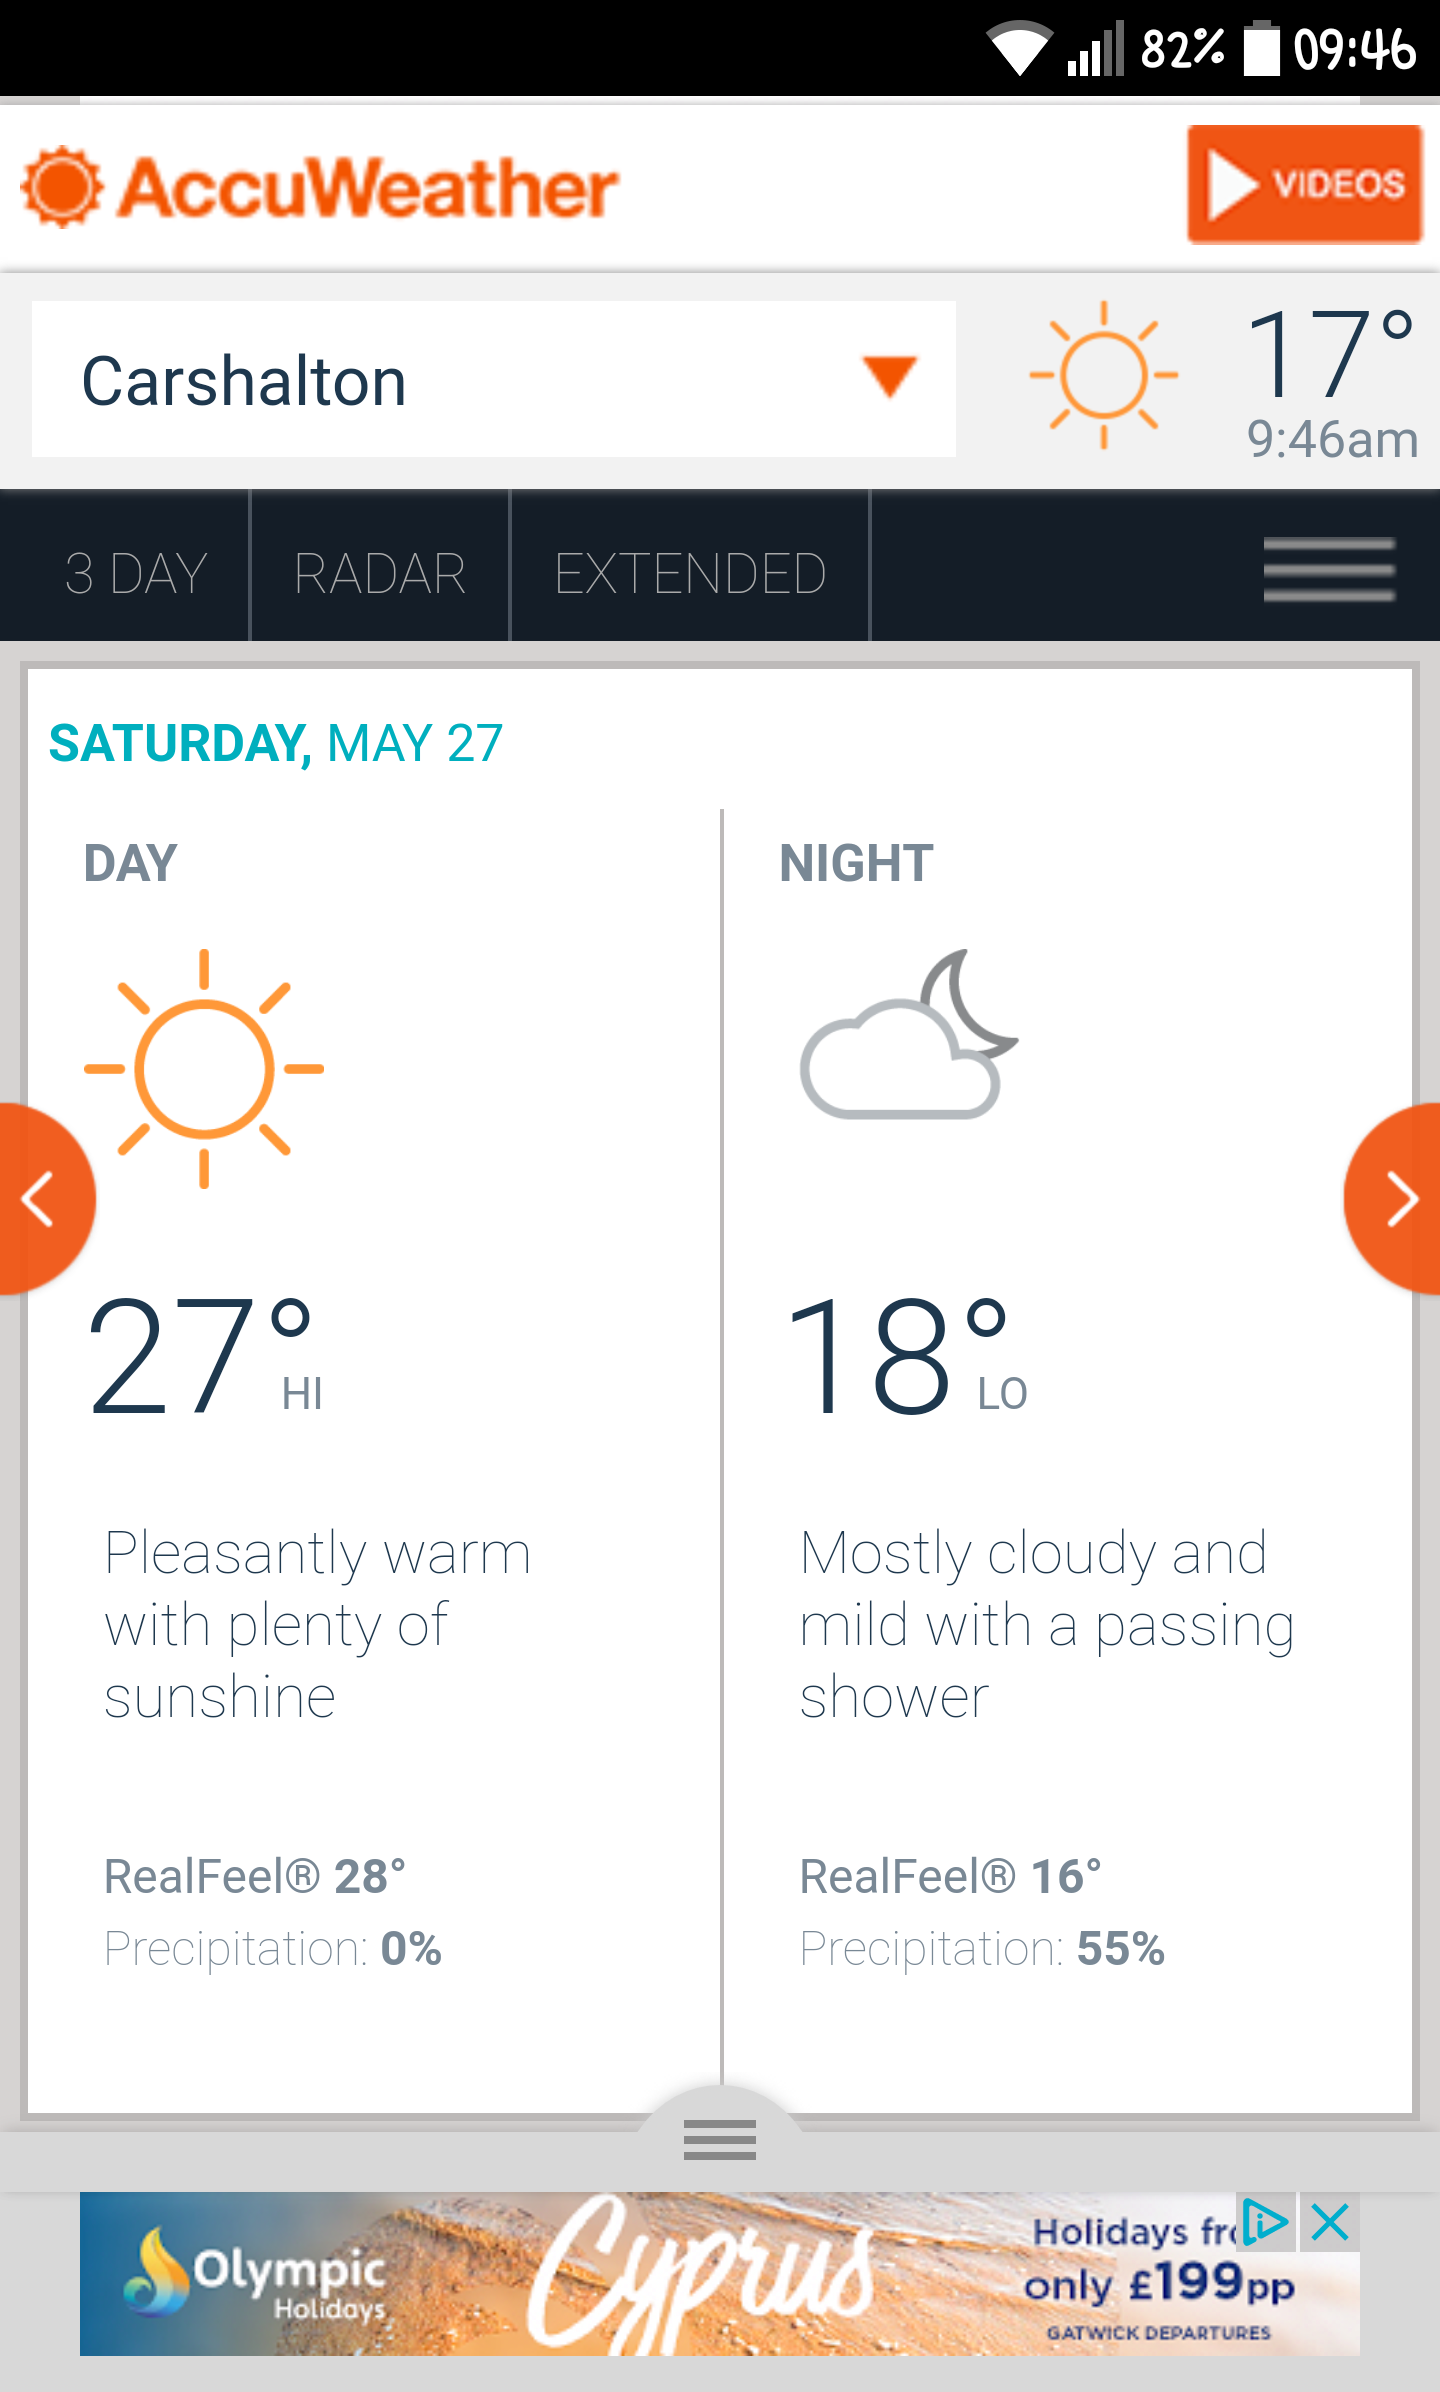Open the hamburger menu in navigation bar
Screen dimensions: 1440x2392
[x=1329, y=569]
